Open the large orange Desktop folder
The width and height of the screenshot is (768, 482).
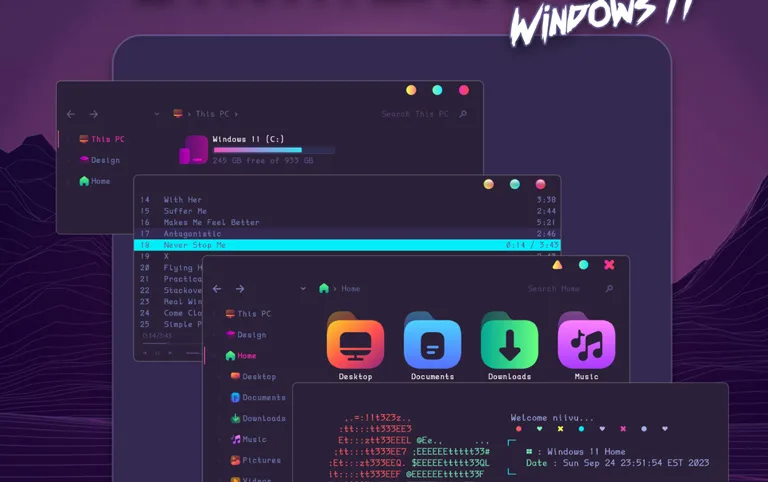[356, 346]
